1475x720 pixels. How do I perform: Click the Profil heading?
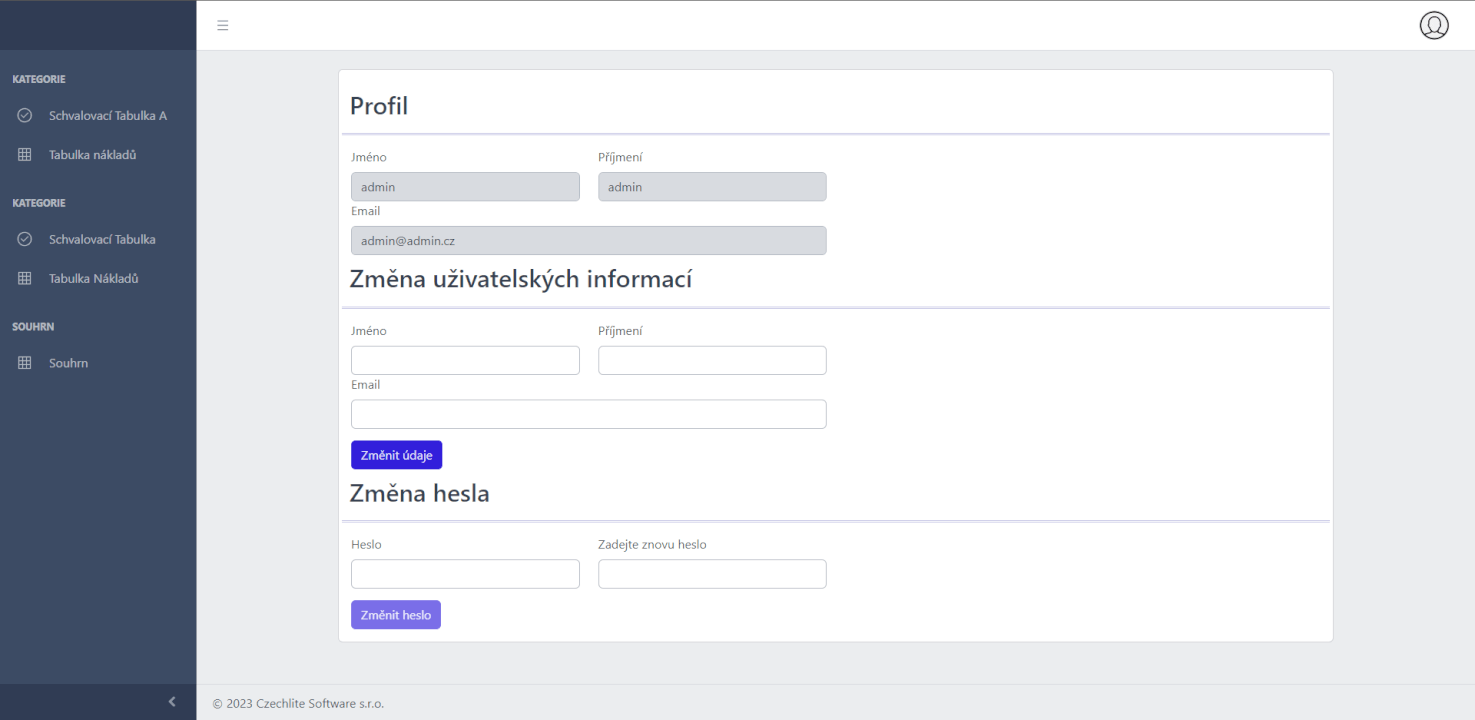[379, 106]
